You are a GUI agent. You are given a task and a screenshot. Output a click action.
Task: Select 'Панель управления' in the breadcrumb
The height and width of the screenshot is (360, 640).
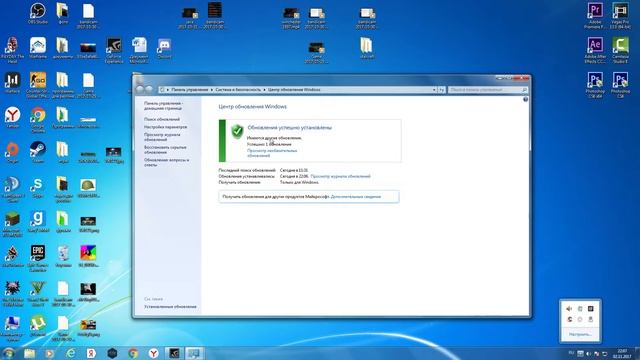click(189, 89)
